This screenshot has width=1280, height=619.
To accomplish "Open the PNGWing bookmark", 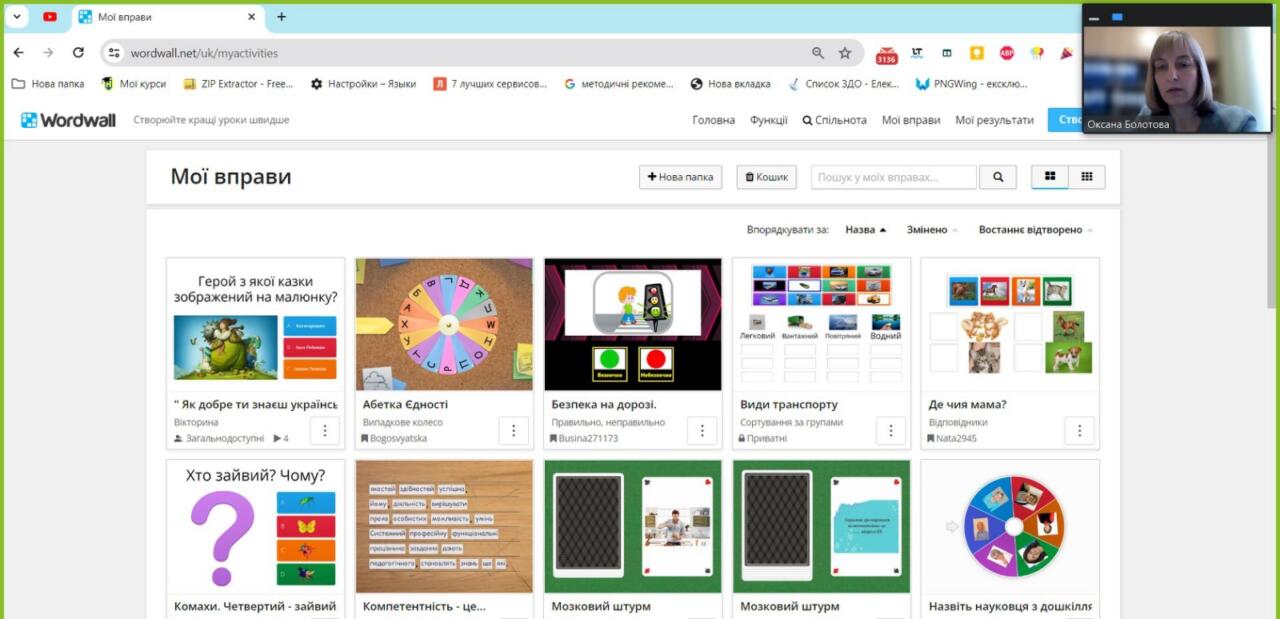I will [971, 84].
